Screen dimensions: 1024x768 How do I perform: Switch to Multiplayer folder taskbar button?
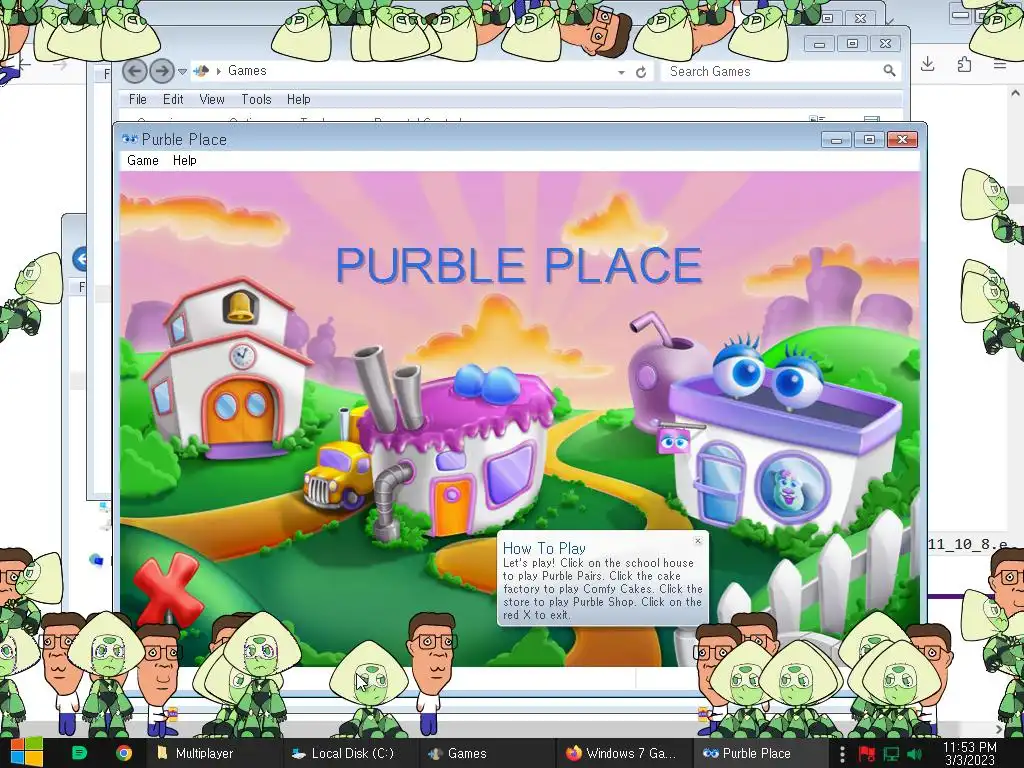coord(212,753)
